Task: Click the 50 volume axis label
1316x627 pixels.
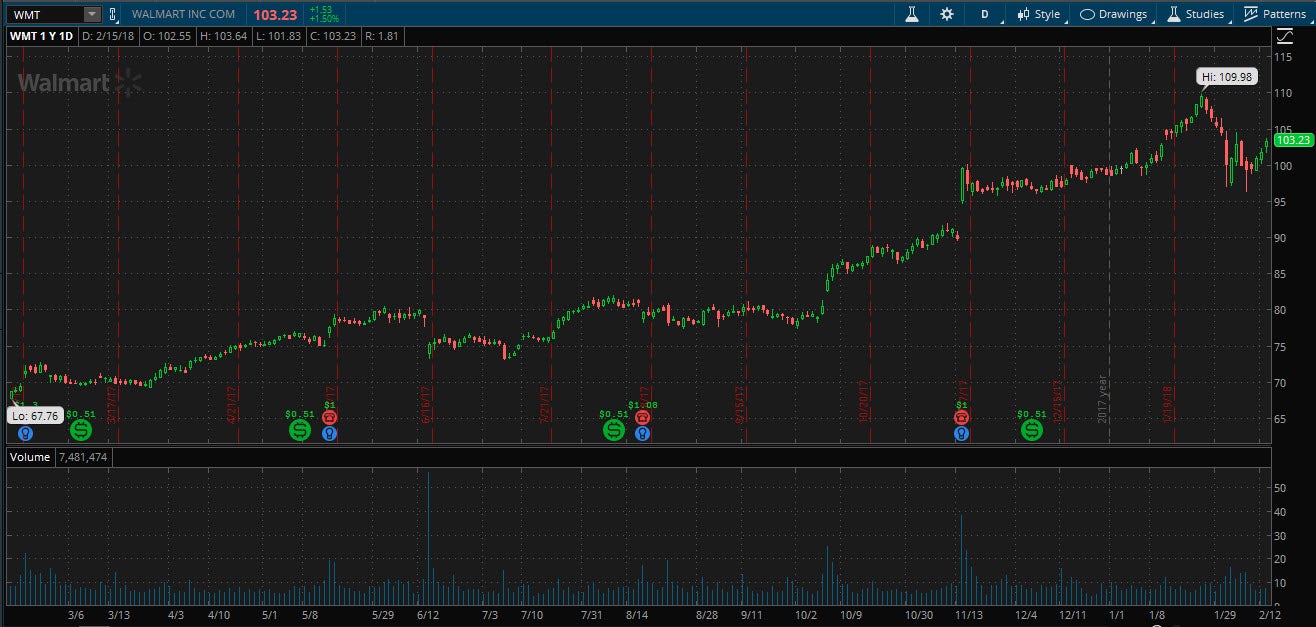Action: point(1281,487)
